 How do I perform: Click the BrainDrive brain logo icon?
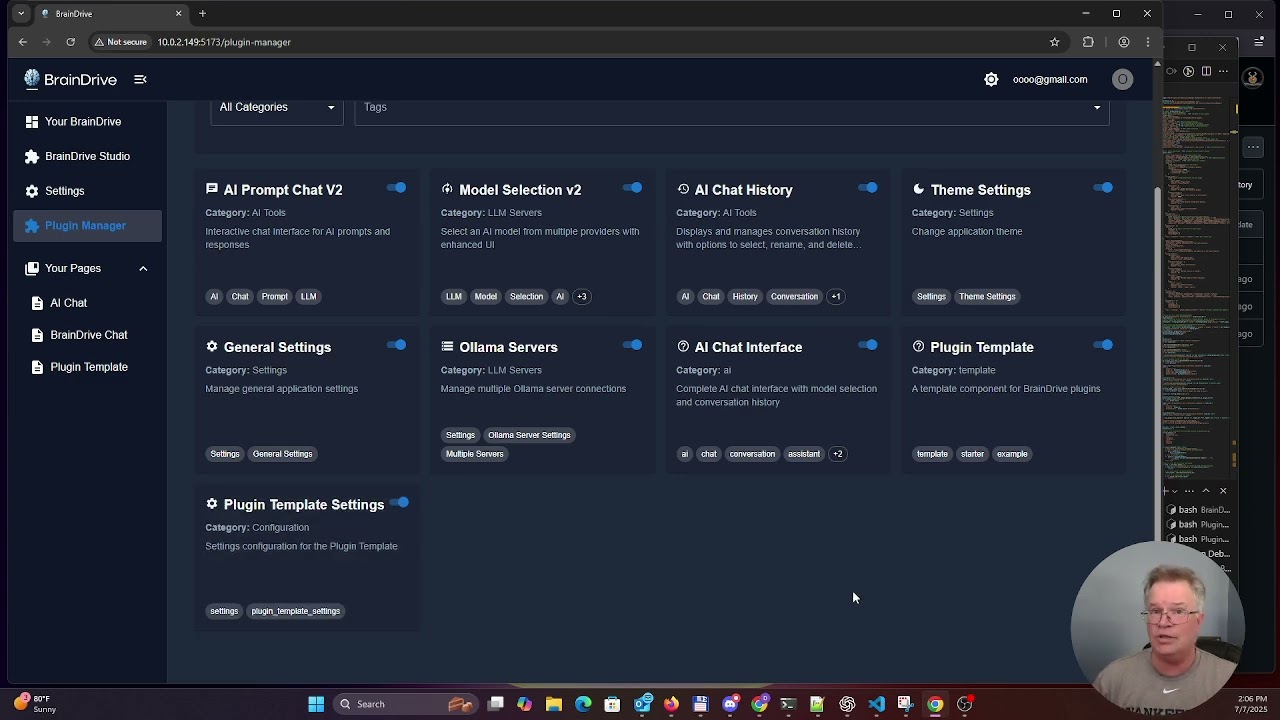[32, 79]
